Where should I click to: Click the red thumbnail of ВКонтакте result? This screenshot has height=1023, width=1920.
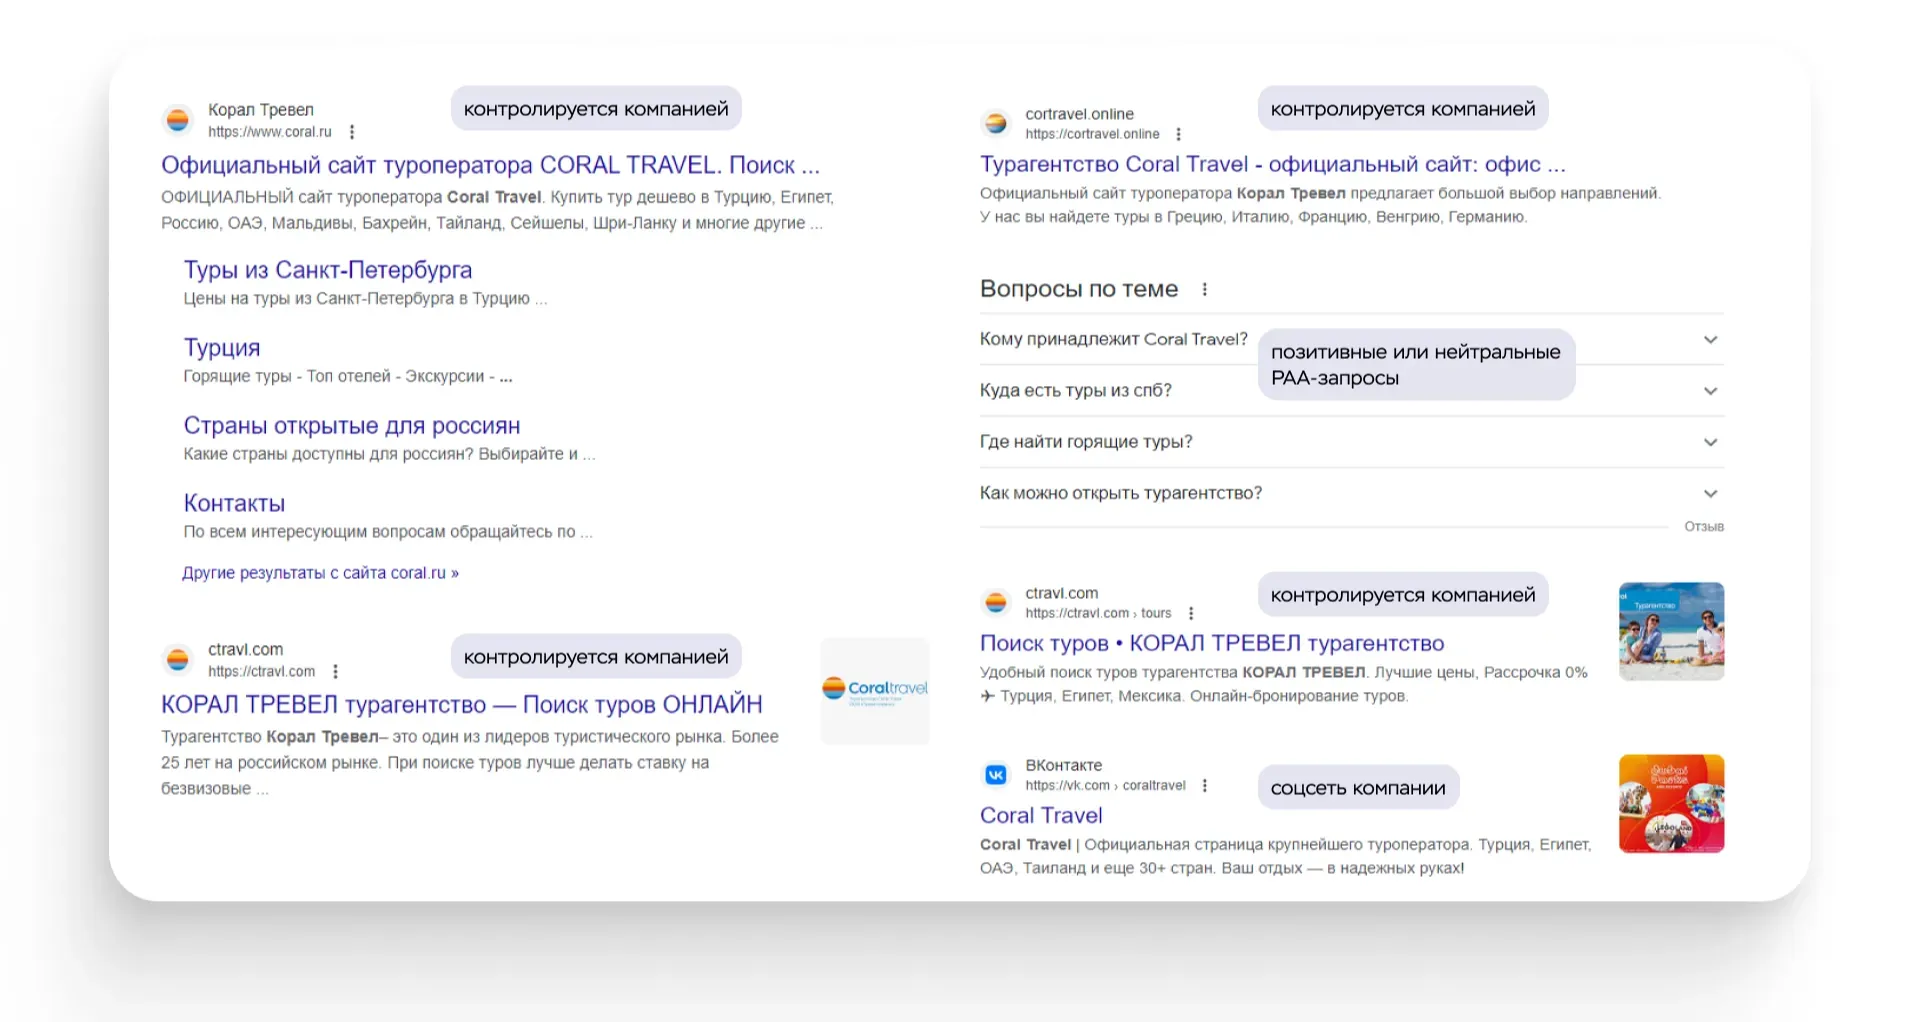1672,803
